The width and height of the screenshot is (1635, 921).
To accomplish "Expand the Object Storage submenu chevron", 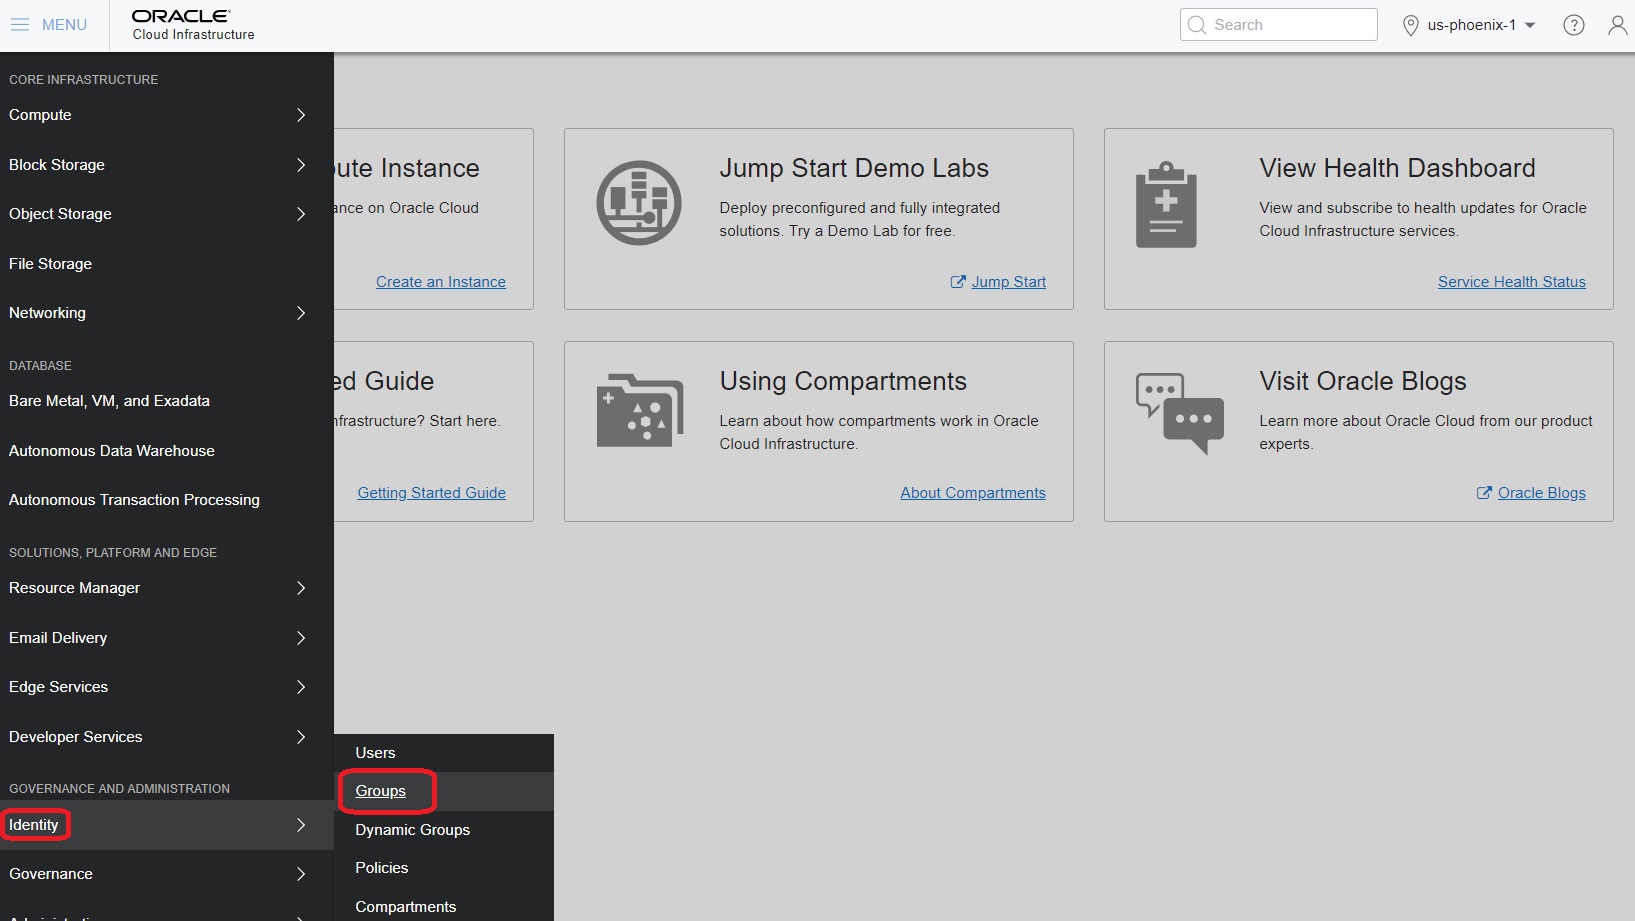I will coord(301,214).
